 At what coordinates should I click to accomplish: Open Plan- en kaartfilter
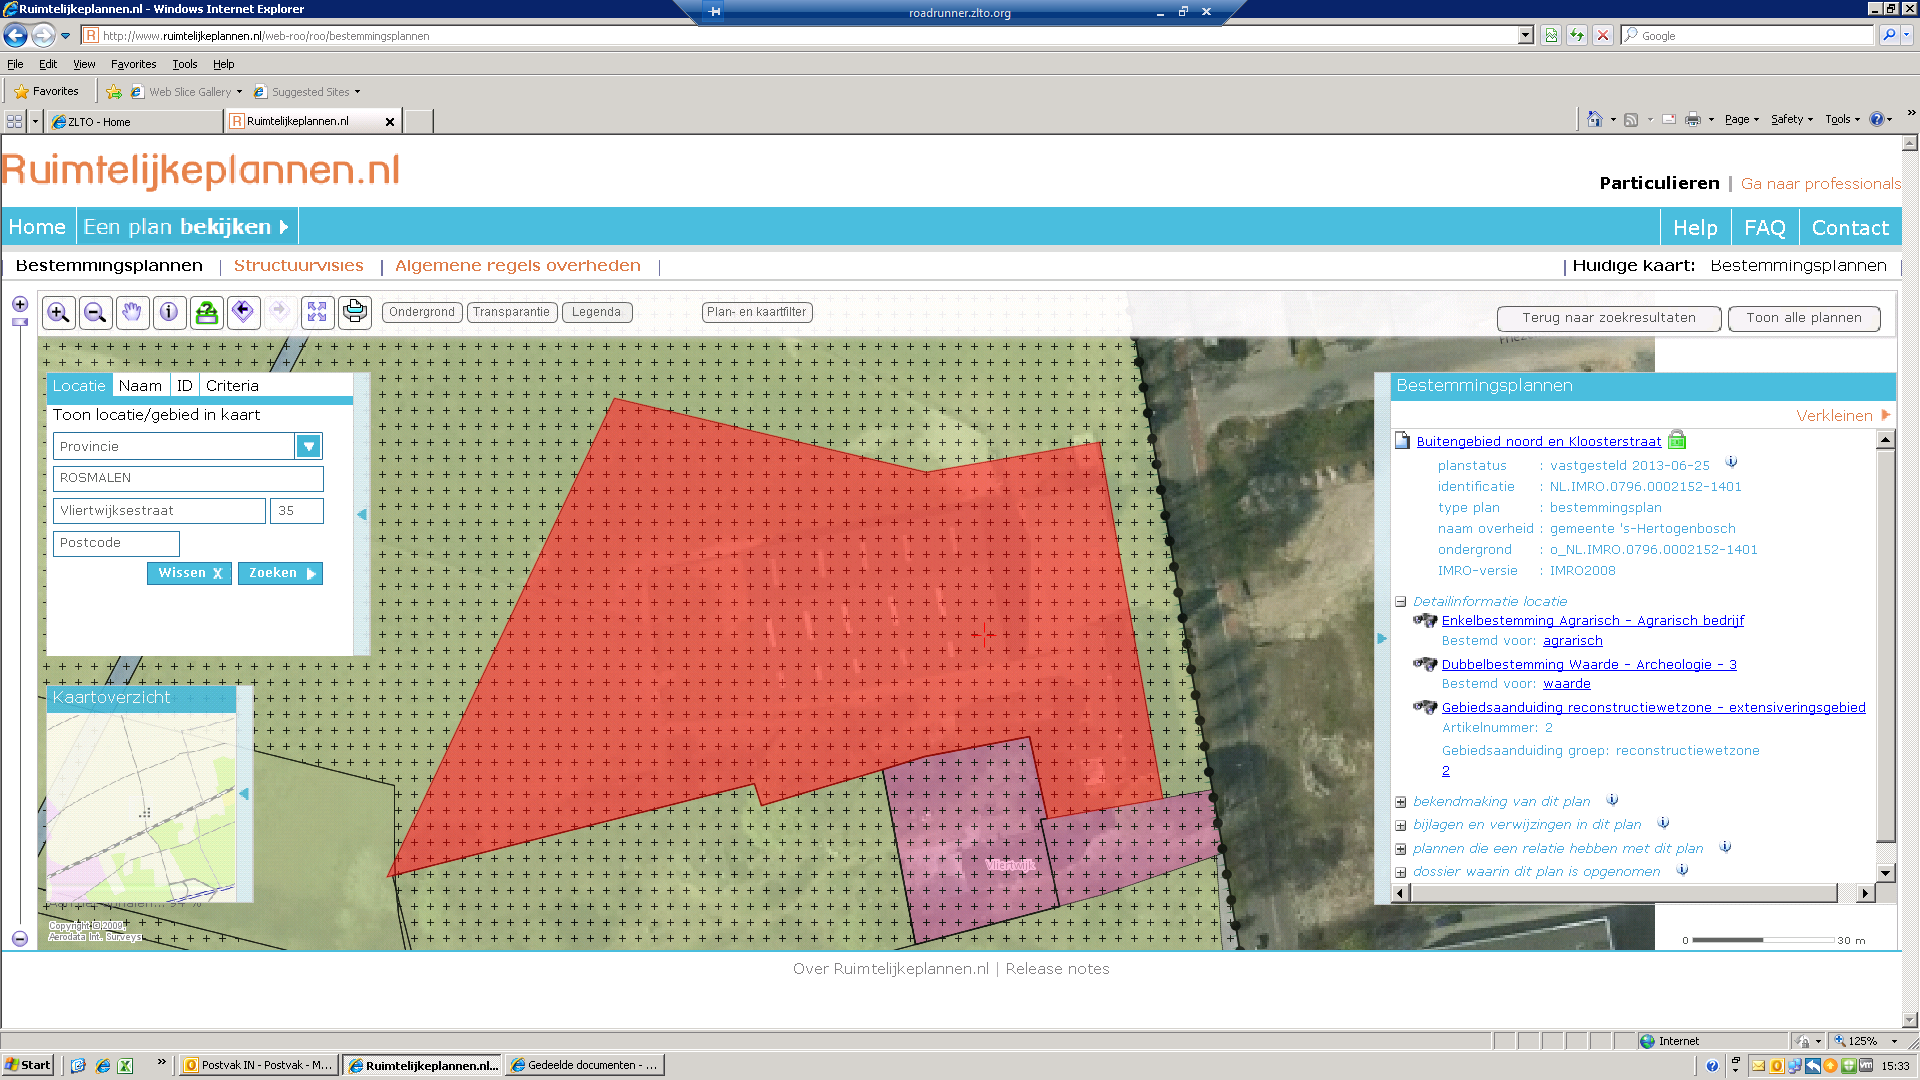[756, 312]
